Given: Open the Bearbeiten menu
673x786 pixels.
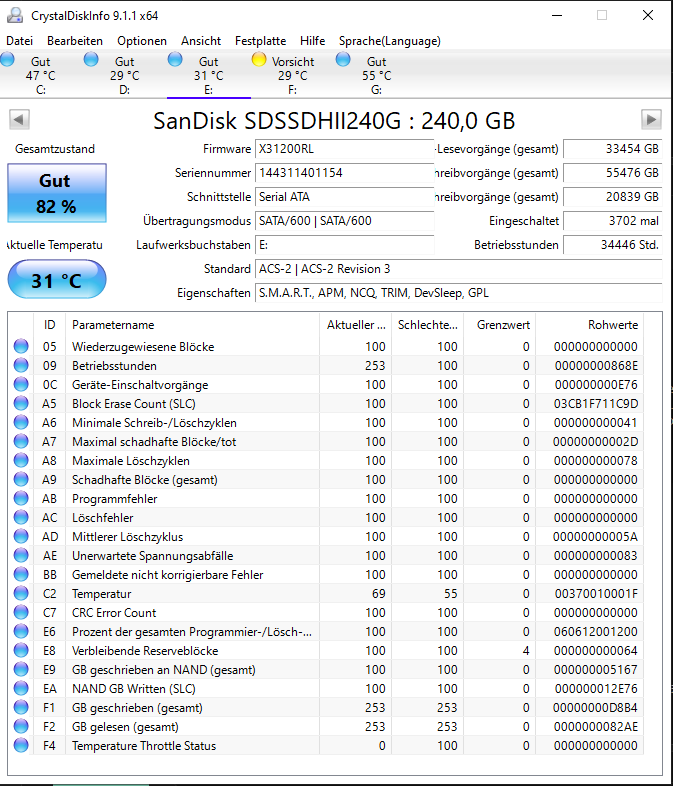Looking at the screenshot, I should 75,41.
